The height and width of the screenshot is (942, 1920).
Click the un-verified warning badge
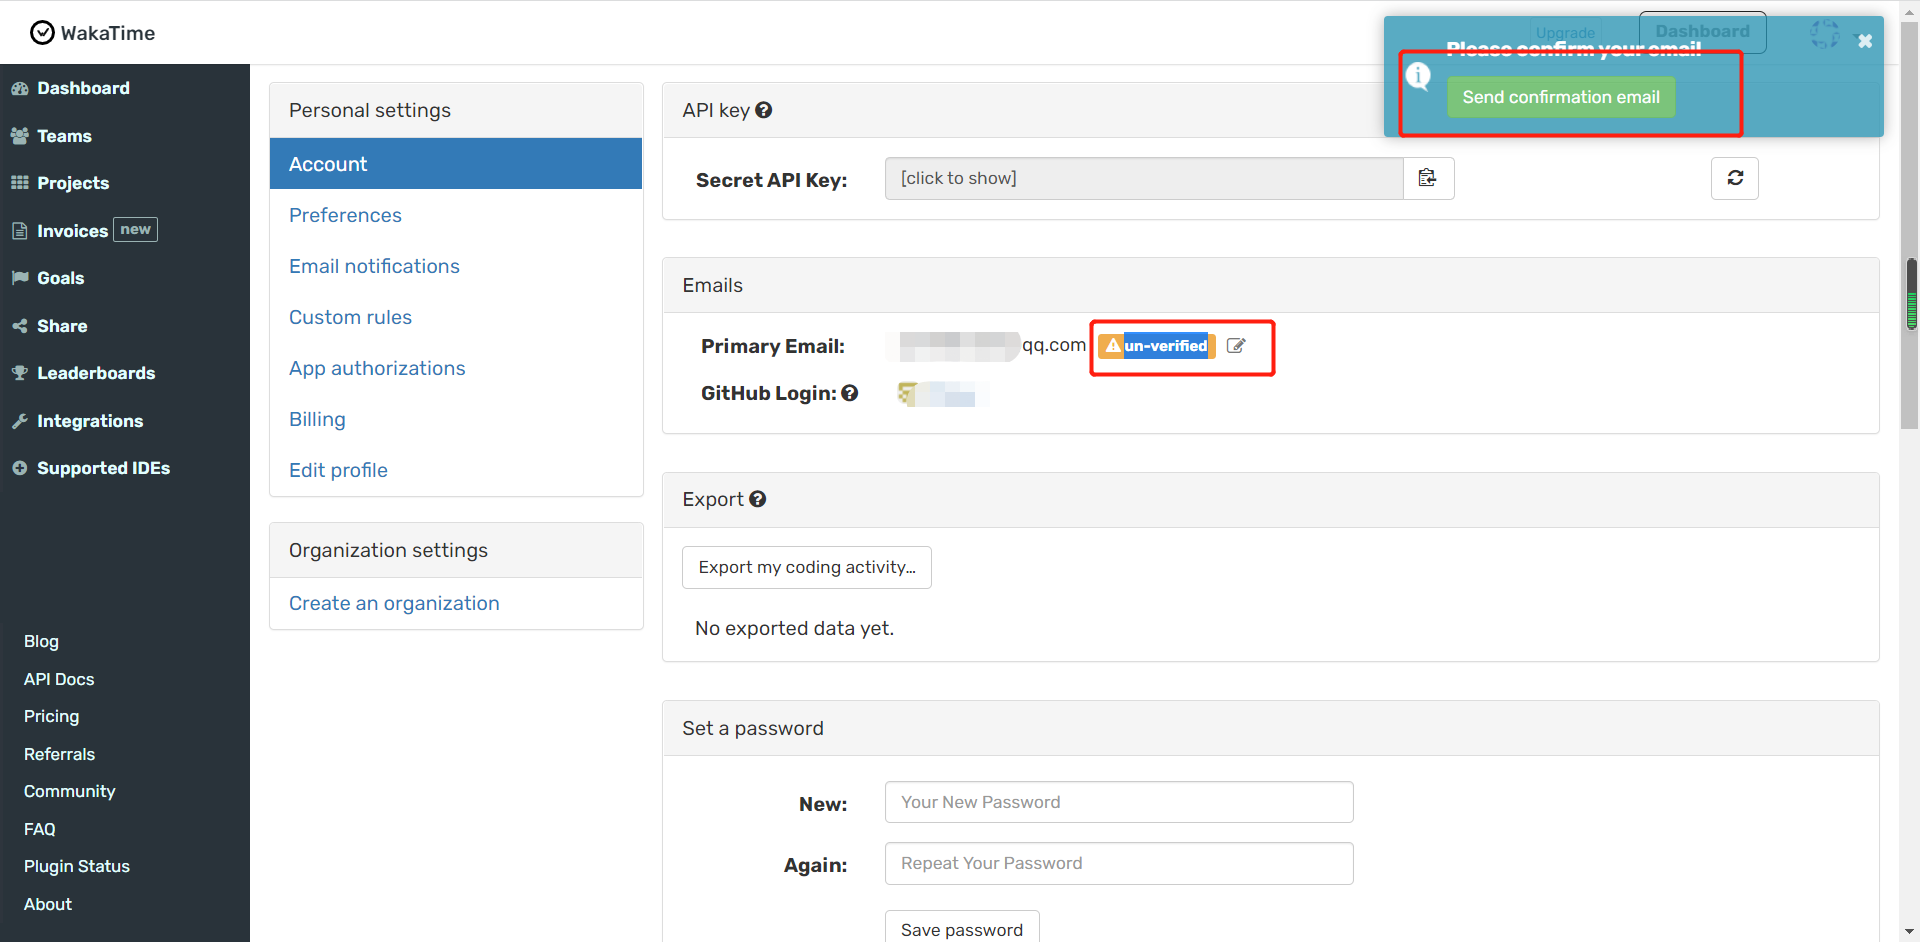point(1157,346)
